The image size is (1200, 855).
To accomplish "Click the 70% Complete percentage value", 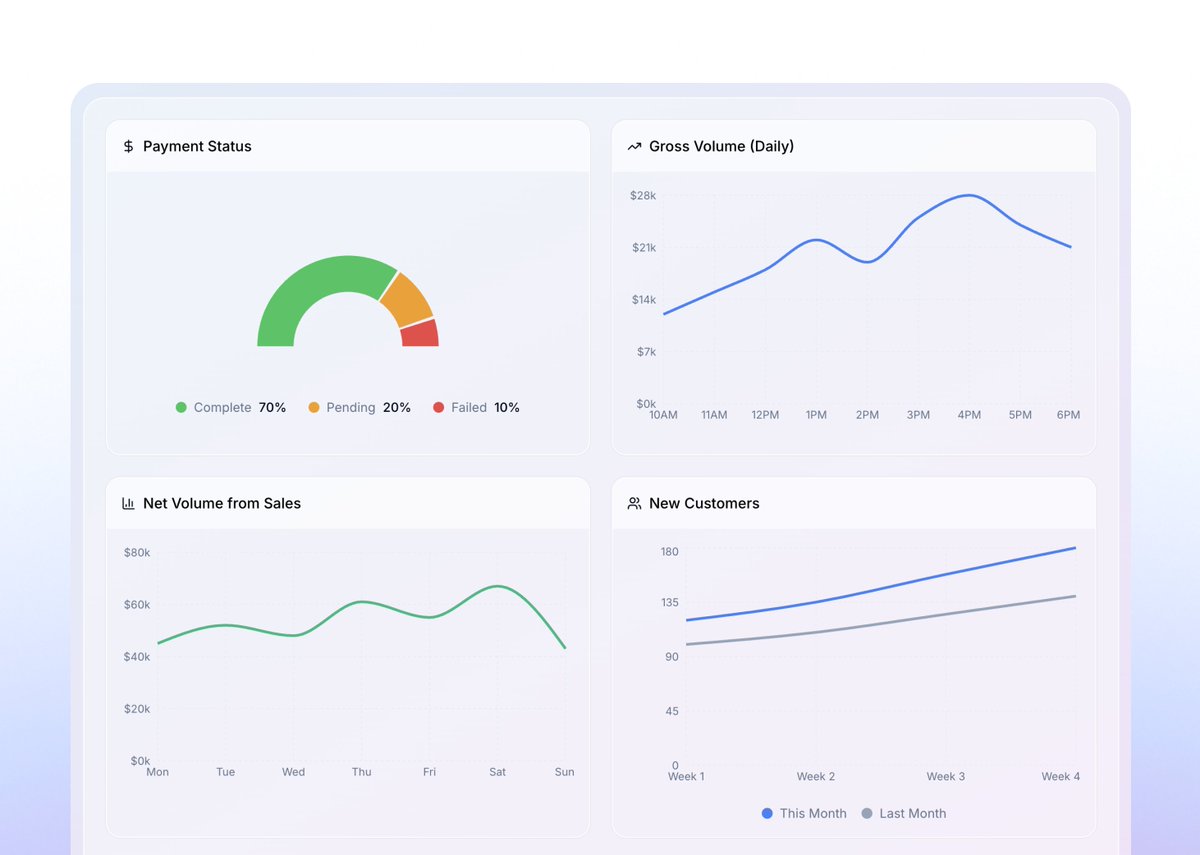I will coord(272,408).
